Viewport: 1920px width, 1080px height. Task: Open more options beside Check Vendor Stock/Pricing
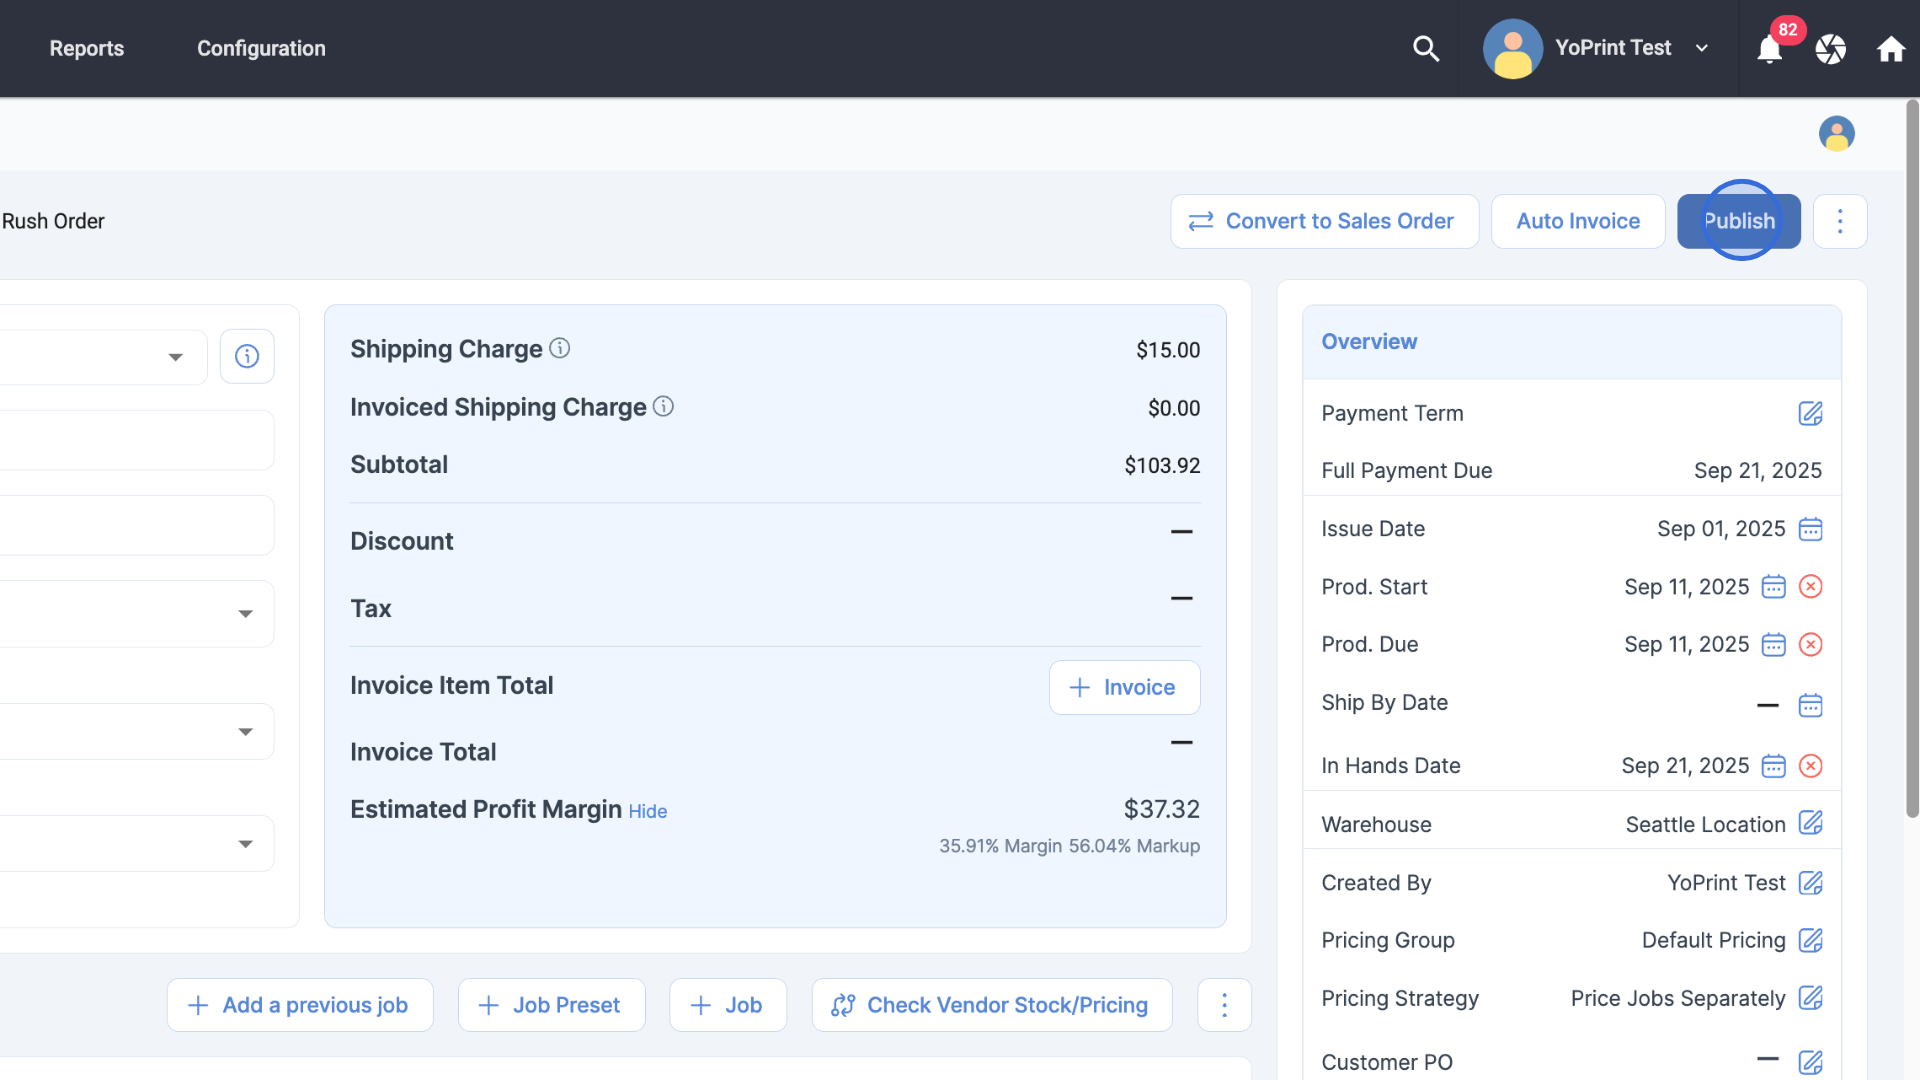1224,1005
